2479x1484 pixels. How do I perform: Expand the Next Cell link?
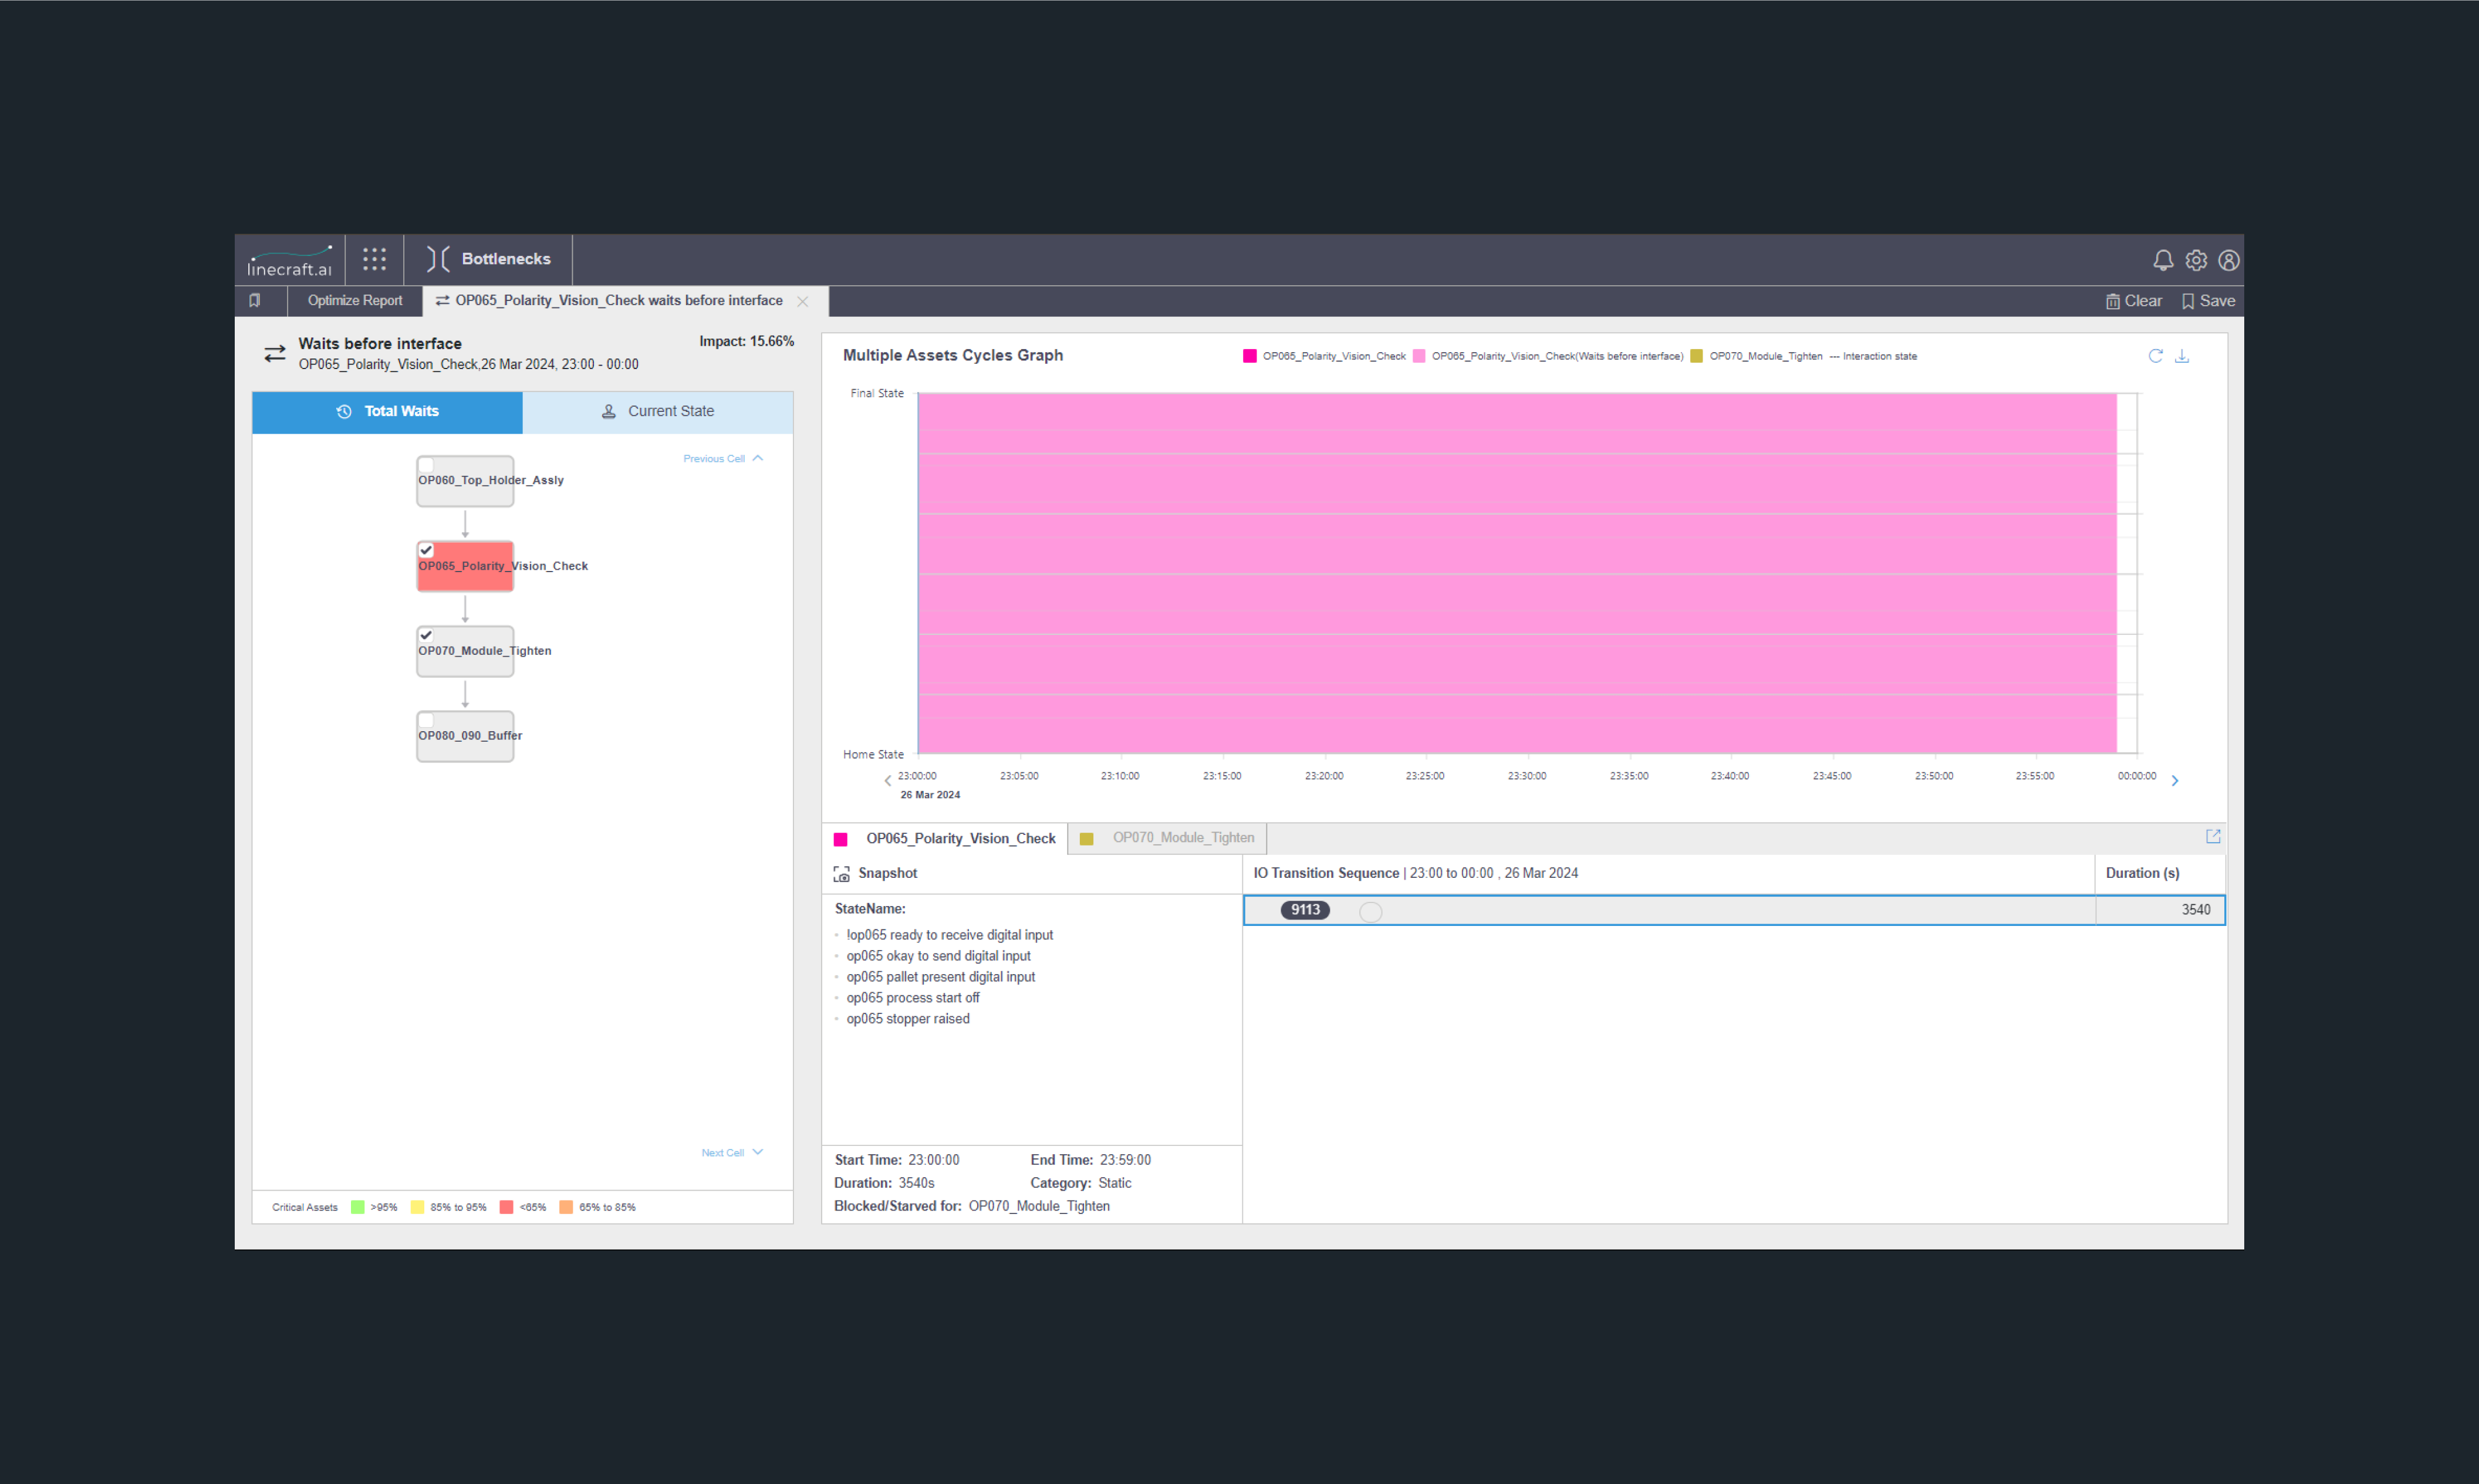[732, 1152]
